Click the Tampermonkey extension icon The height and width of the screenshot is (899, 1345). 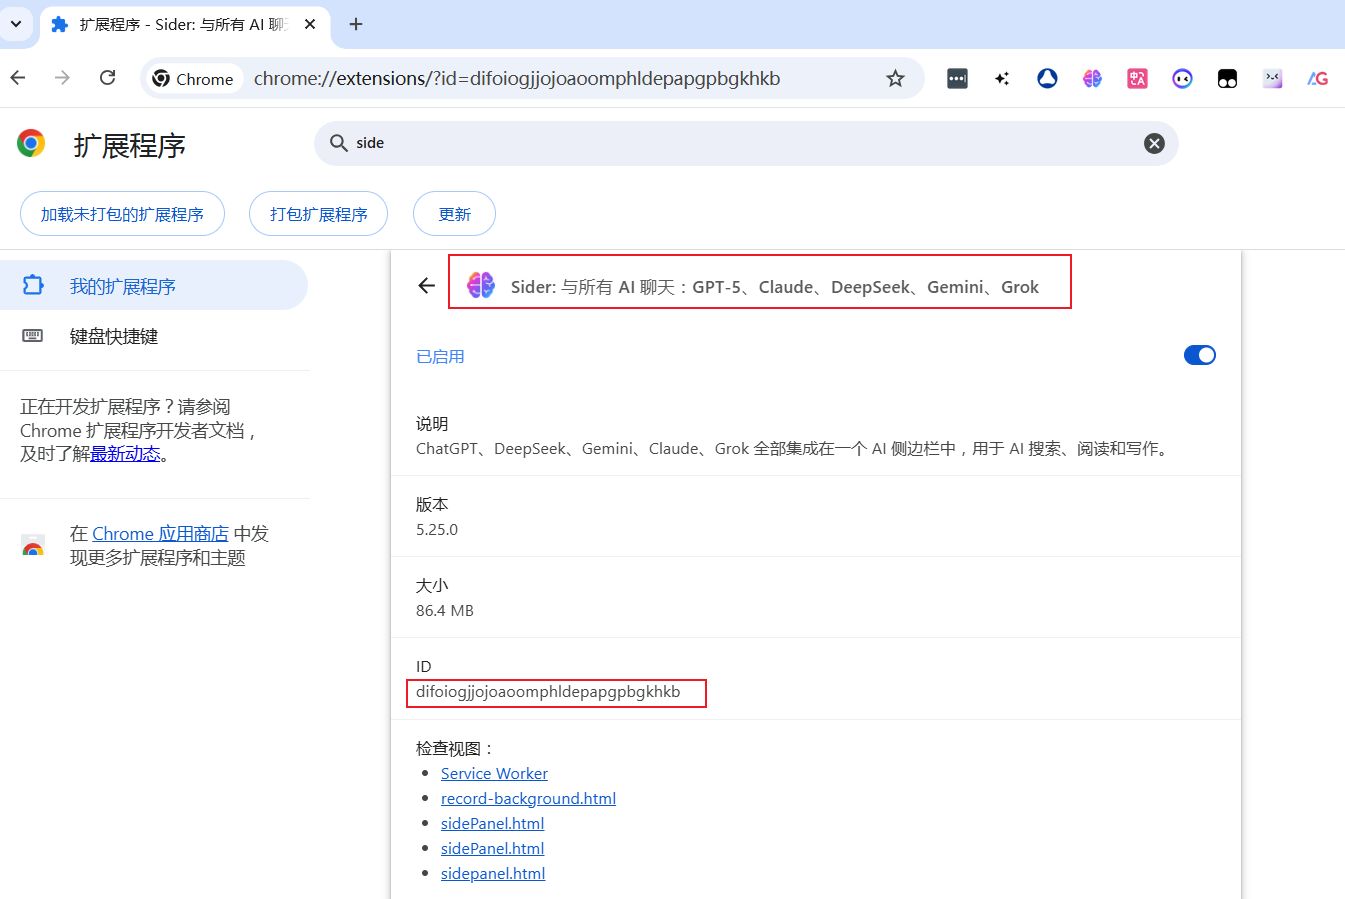tap(1227, 79)
